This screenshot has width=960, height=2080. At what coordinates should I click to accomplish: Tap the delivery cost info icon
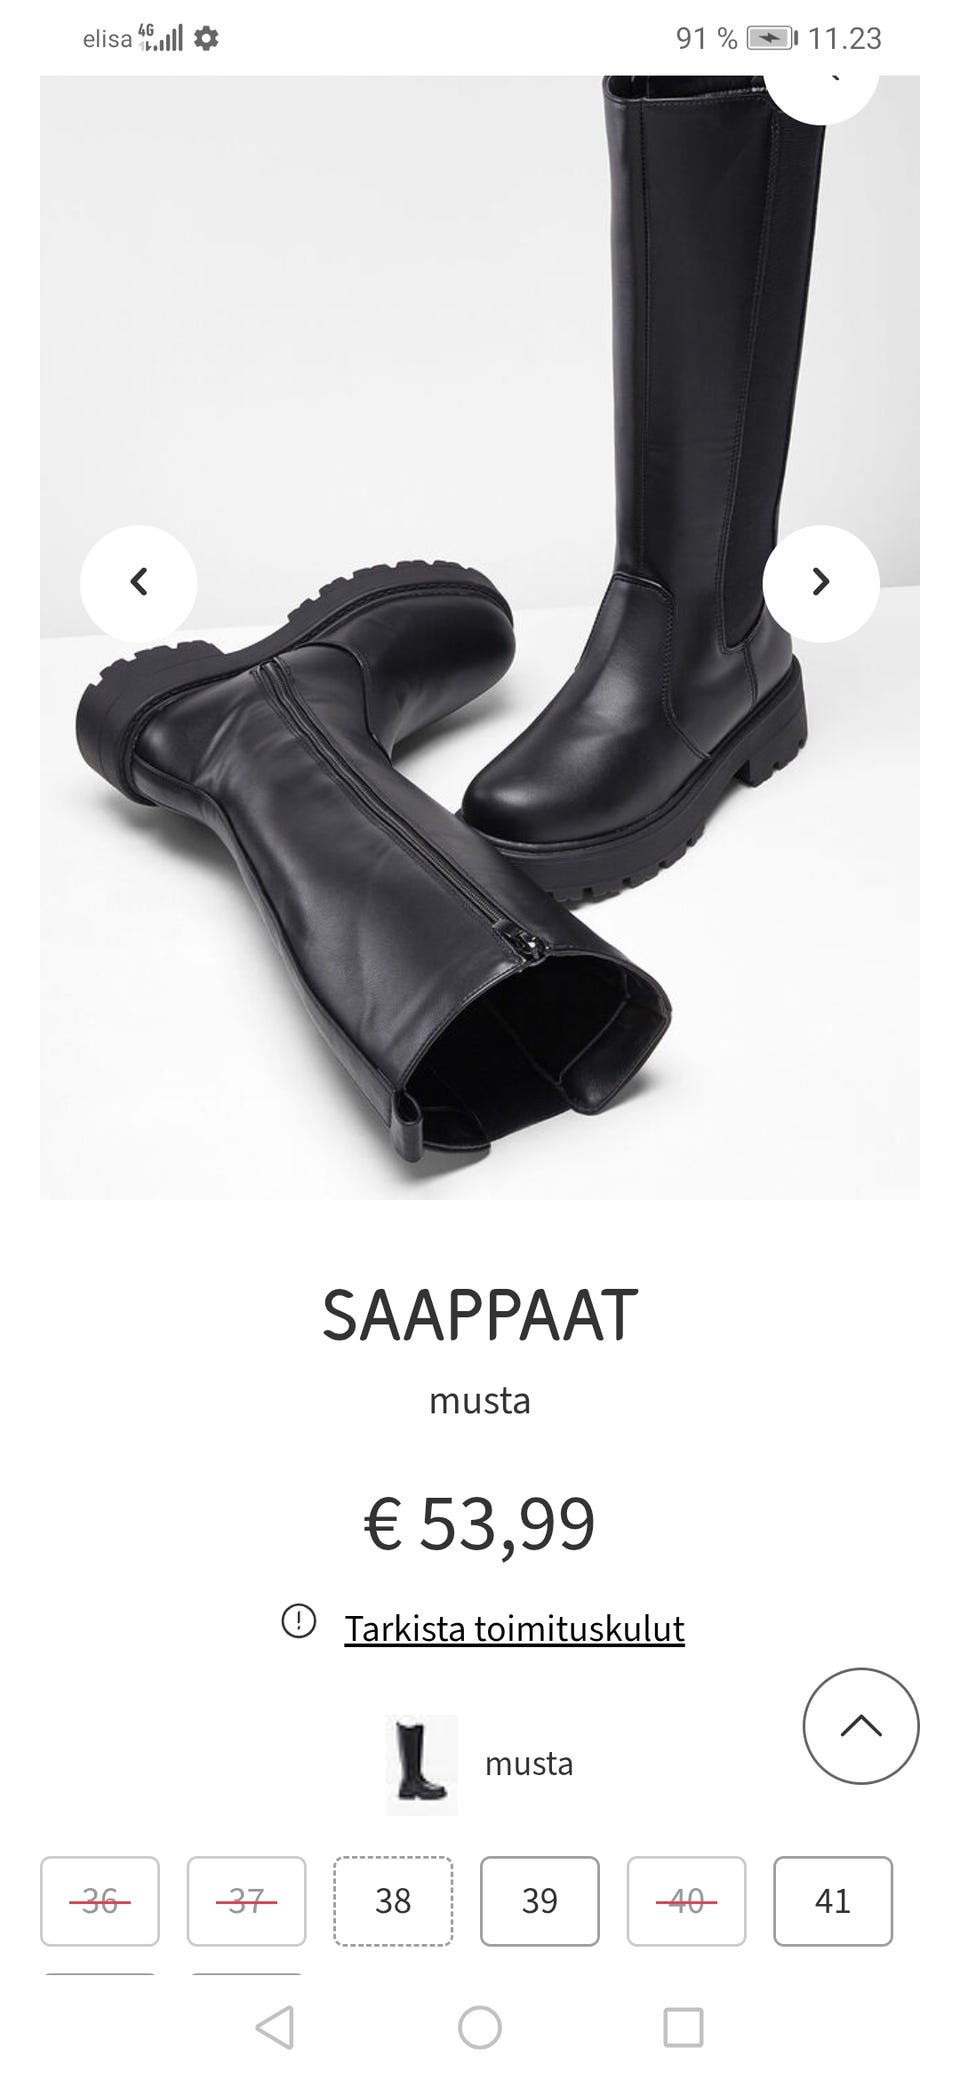tap(299, 1621)
